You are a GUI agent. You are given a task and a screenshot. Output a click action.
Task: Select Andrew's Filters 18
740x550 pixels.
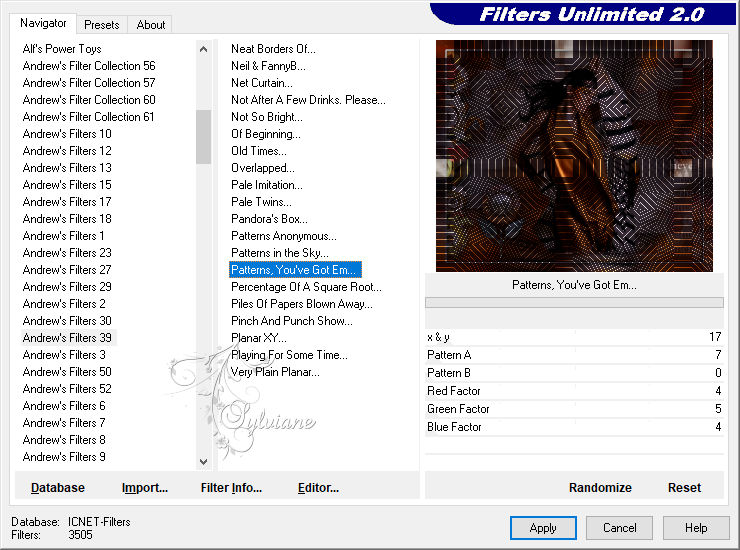point(67,219)
